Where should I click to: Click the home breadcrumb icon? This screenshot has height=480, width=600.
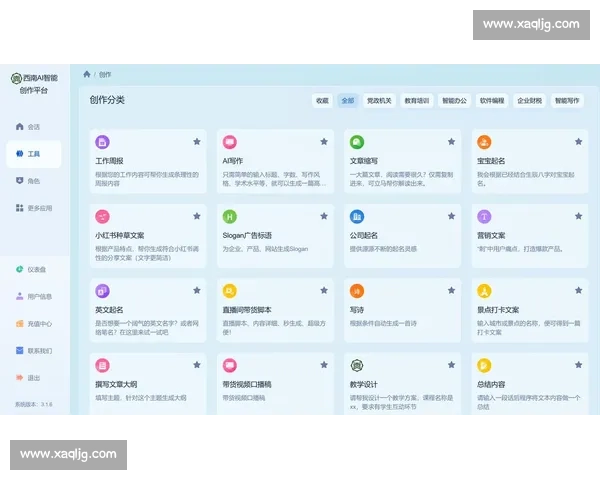(87, 74)
